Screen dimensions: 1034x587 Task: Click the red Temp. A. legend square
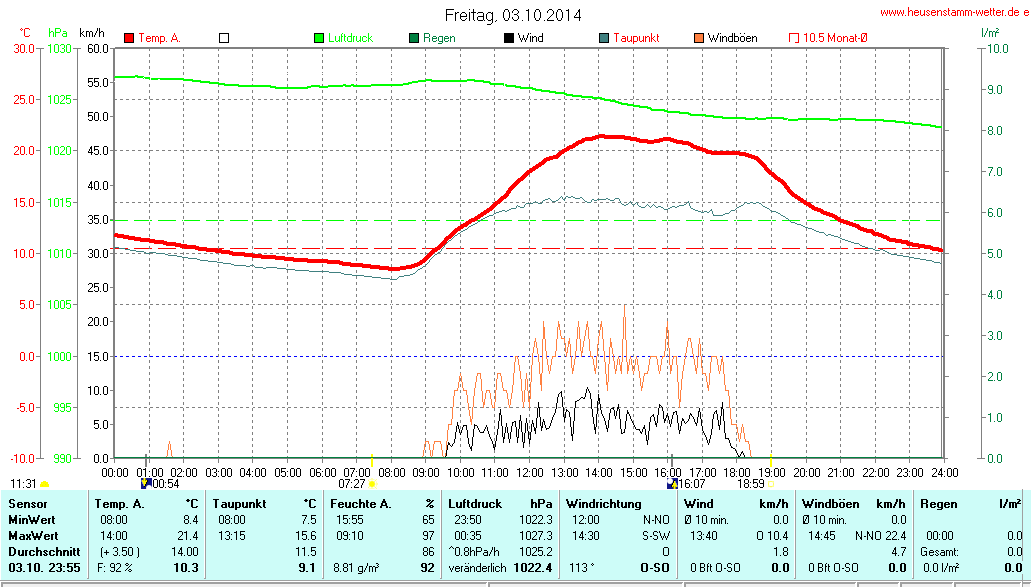[129, 38]
